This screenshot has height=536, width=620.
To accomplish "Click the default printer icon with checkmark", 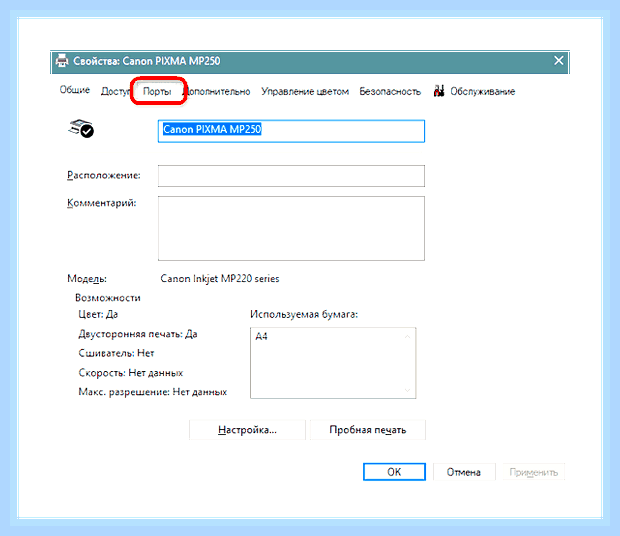I will 81,128.
